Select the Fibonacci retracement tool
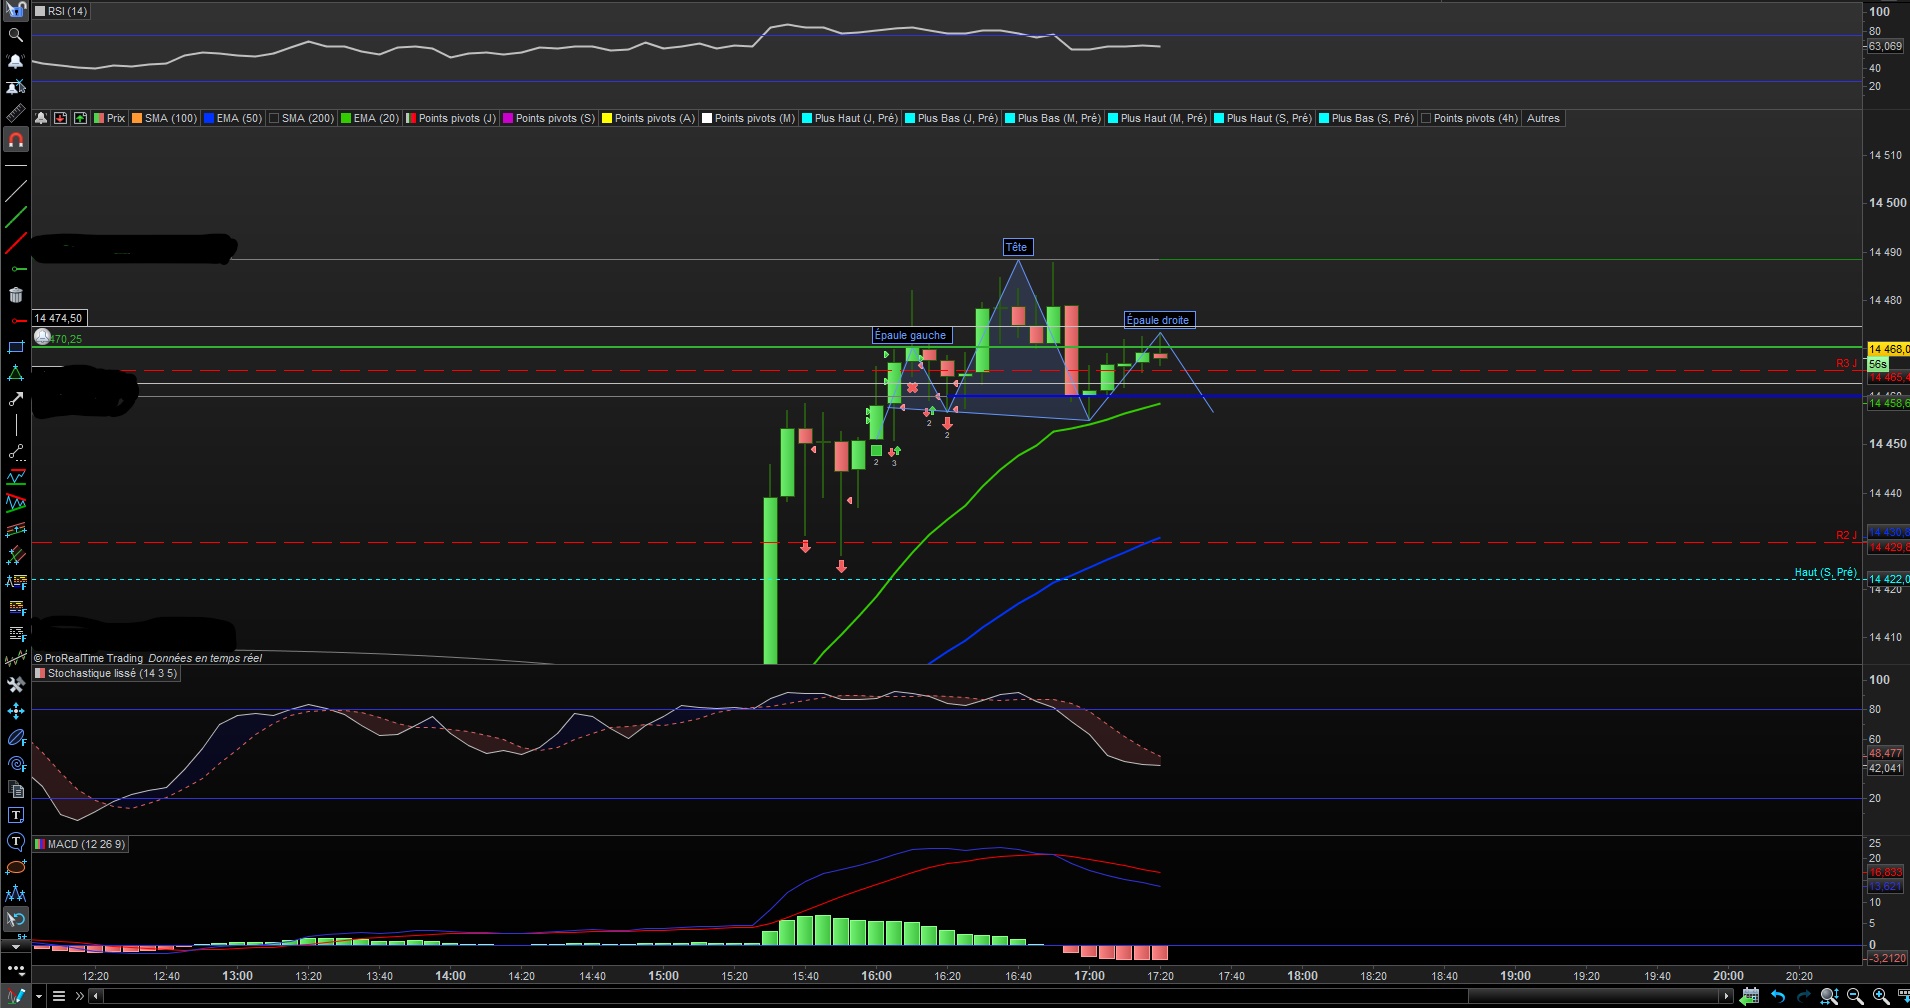This screenshot has width=1910, height=1008. (15, 607)
